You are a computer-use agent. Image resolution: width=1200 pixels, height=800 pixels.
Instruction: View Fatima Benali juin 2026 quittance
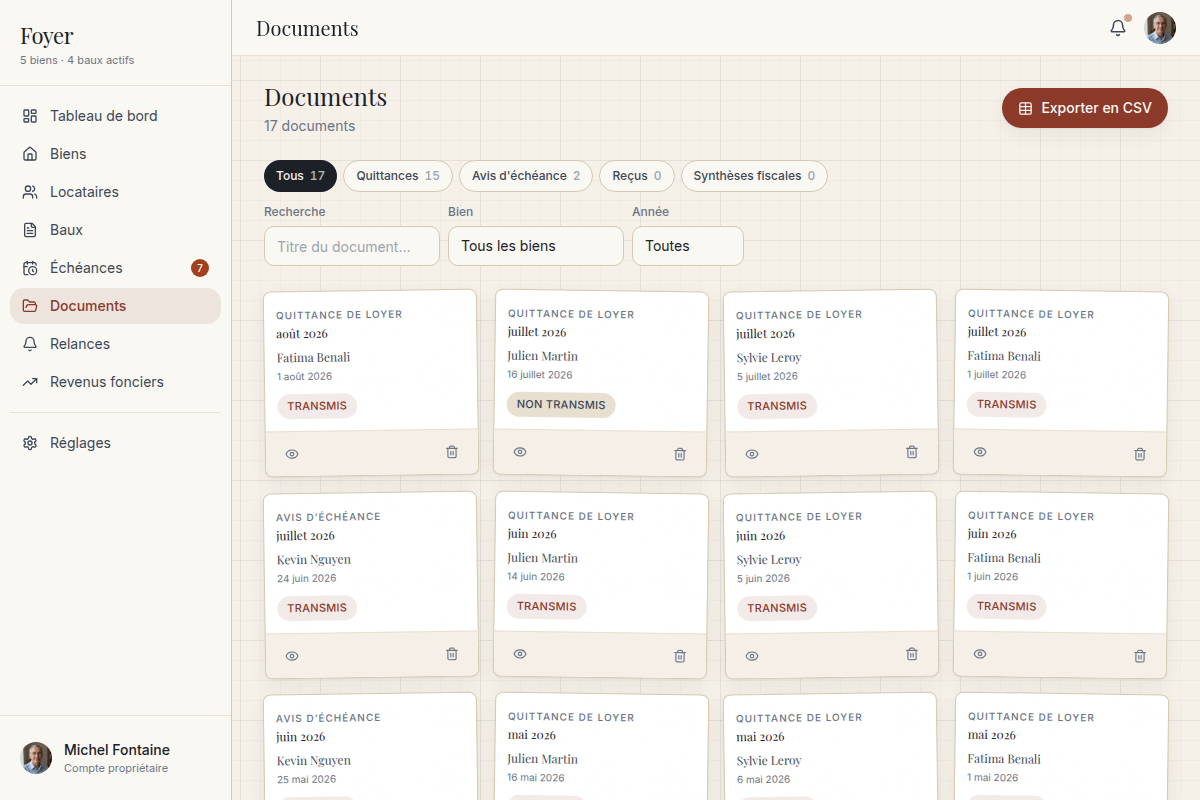point(980,654)
